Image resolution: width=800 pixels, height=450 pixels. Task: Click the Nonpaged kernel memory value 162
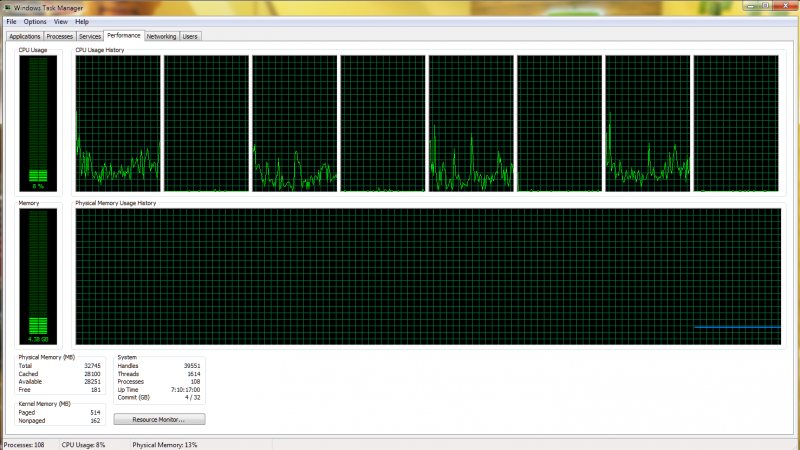coord(95,421)
